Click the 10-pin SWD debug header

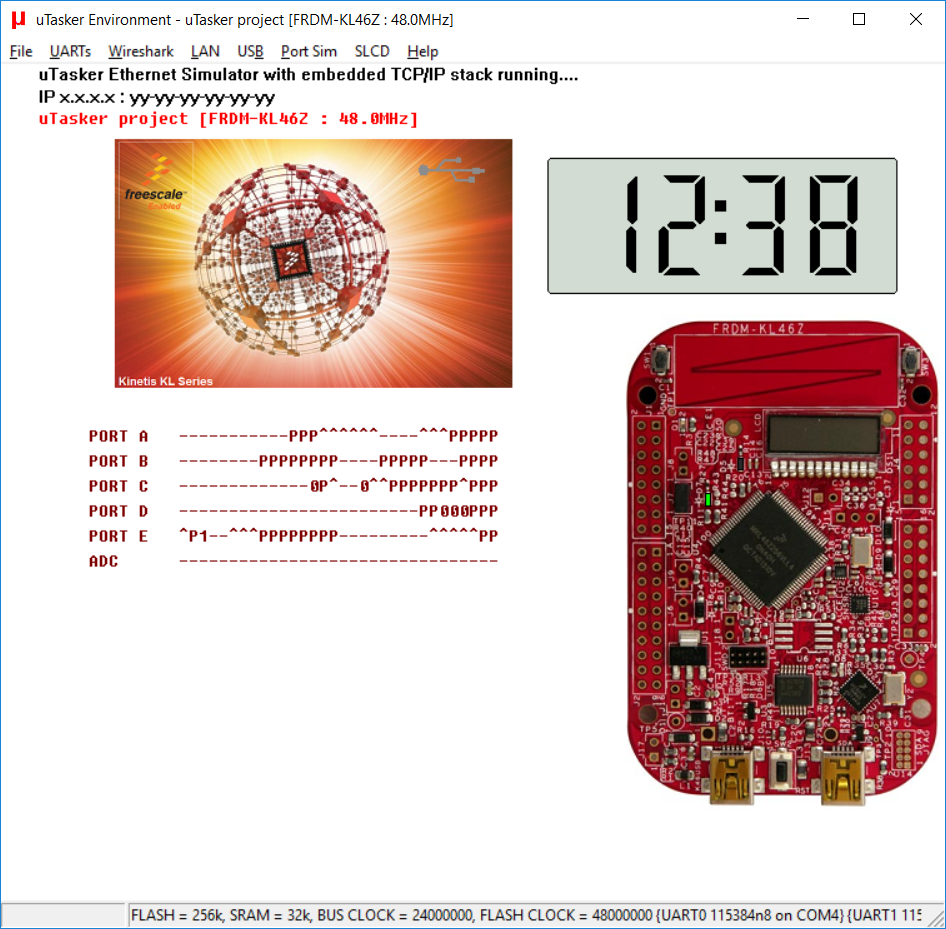(x=748, y=656)
